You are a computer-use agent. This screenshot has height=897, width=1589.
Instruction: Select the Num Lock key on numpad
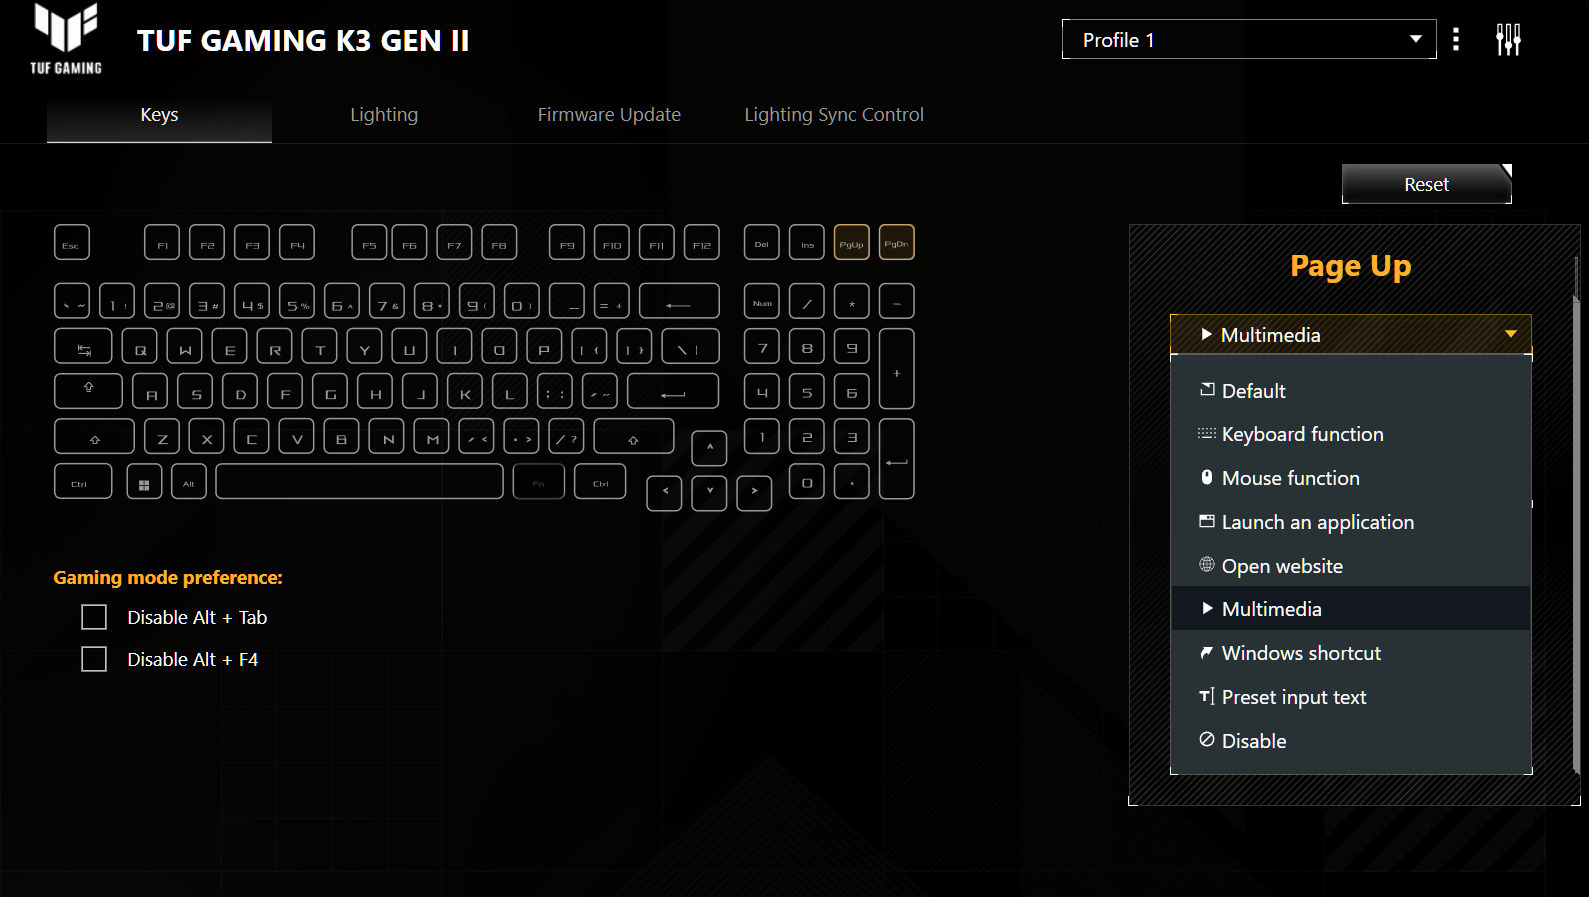click(762, 301)
